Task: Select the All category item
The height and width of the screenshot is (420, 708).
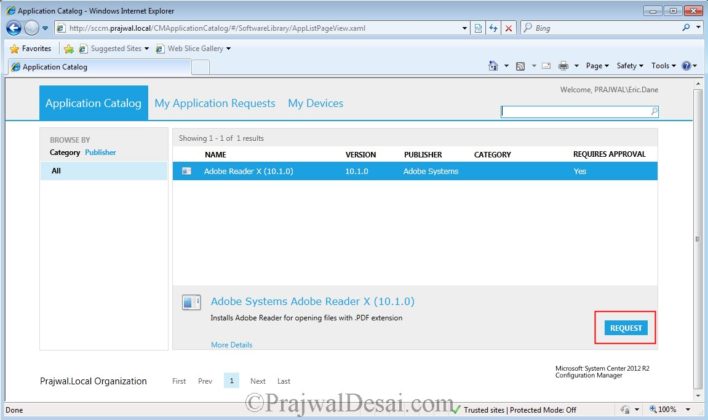Action: [x=104, y=171]
